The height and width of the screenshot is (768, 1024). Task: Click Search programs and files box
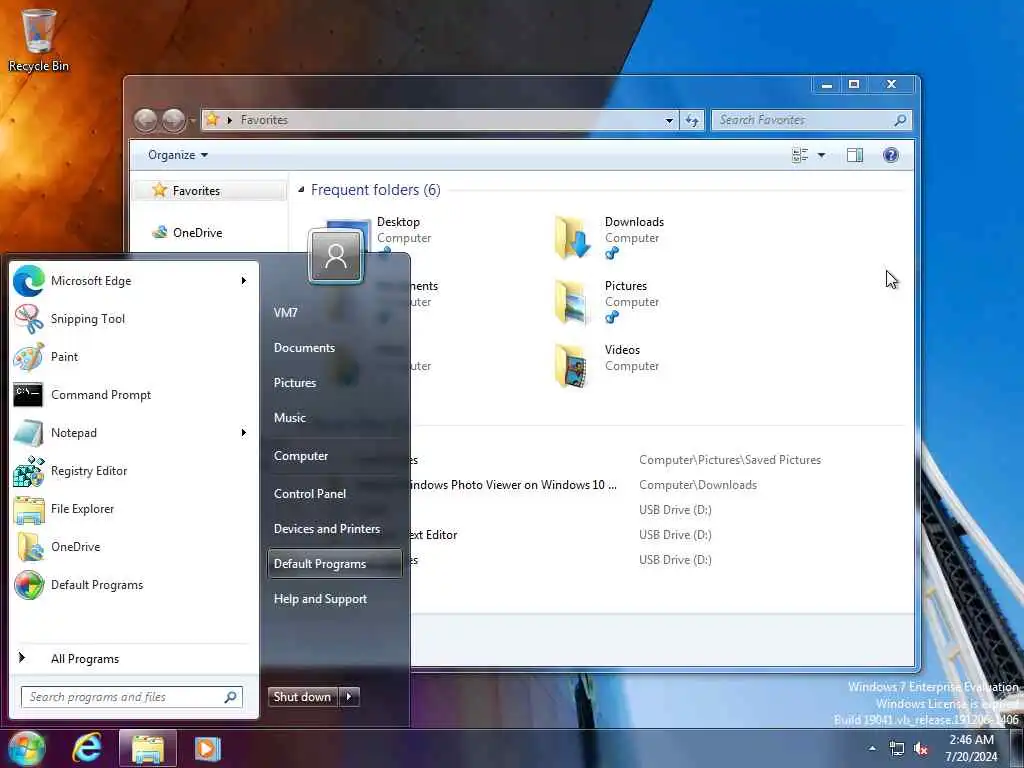pos(132,697)
